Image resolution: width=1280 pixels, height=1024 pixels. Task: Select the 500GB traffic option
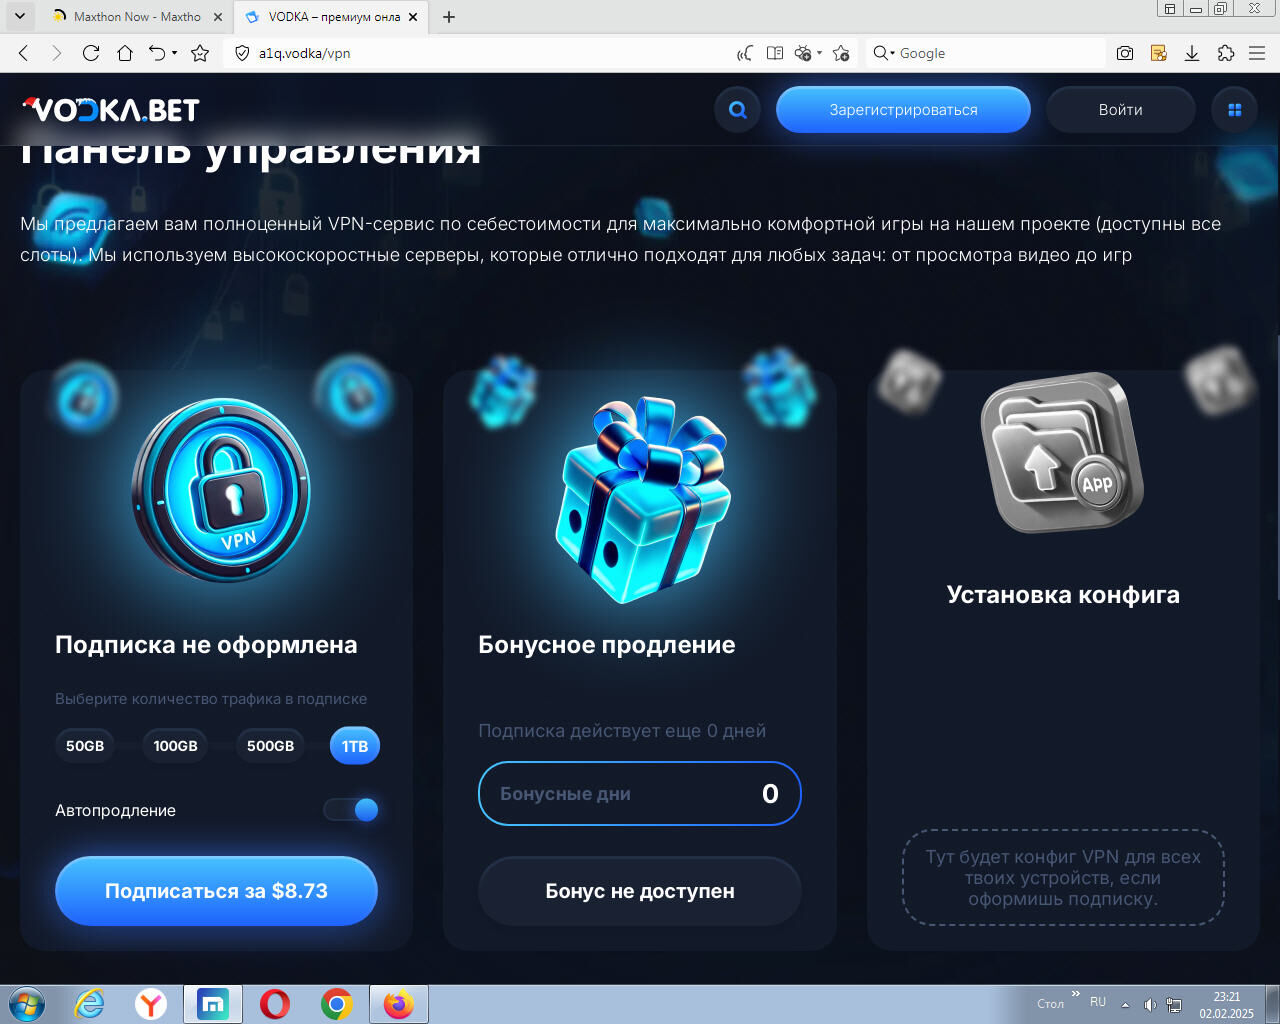[270, 746]
